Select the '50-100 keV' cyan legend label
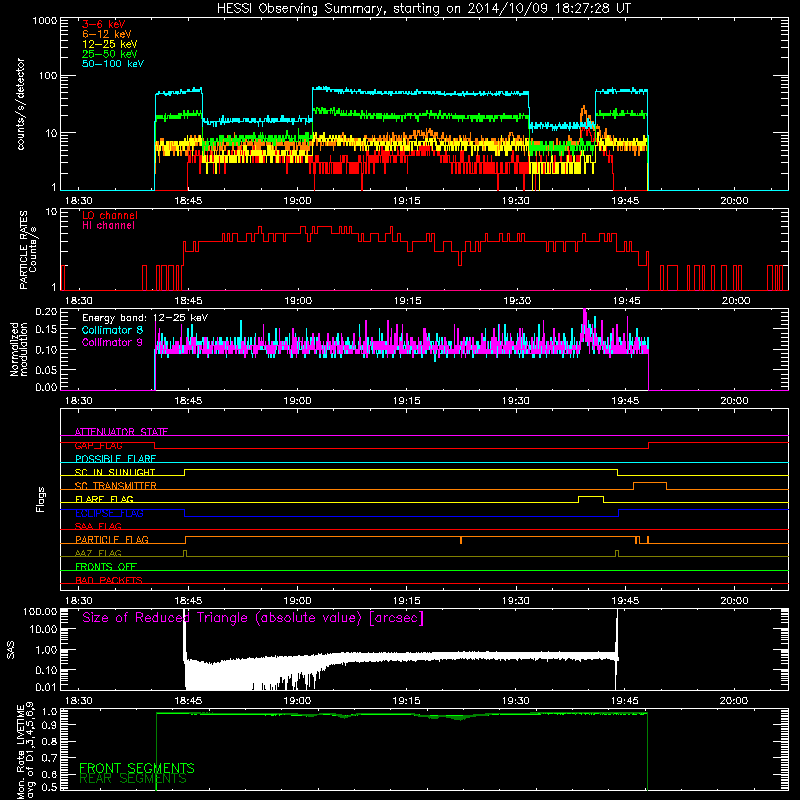 click(x=113, y=64)
